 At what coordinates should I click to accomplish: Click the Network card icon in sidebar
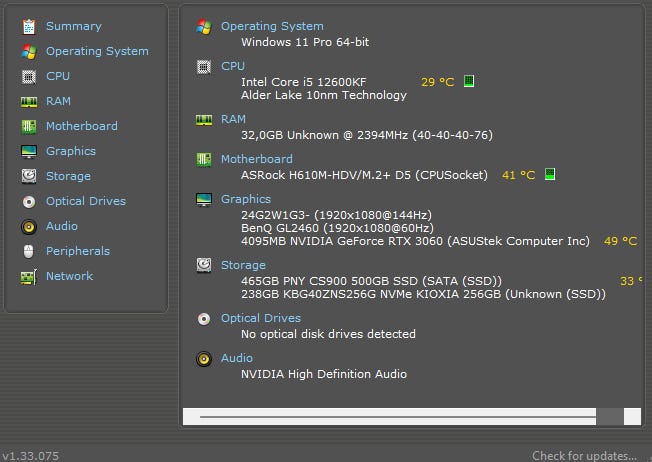pyautogui.click(x=29, y=277)
